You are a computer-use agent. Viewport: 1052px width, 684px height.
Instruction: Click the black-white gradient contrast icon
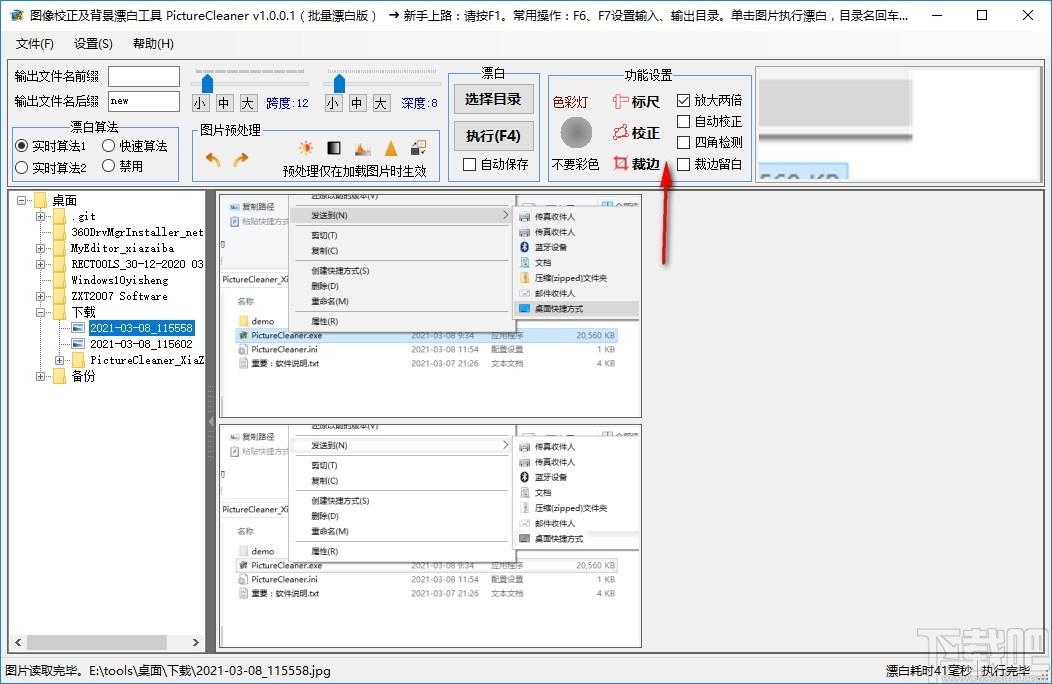[333, 148]
